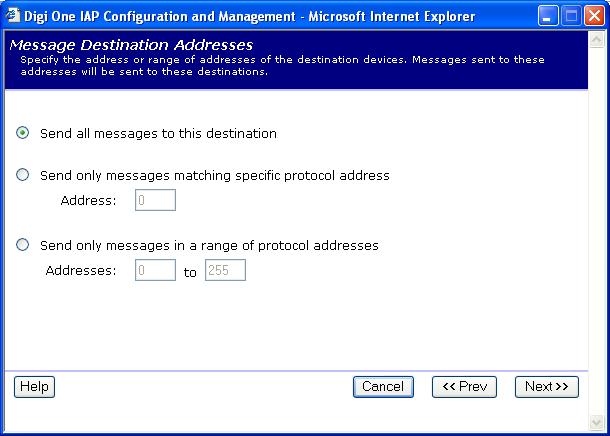
Task: Click the Internet Explorer page icon in title bar
Action: click(14, 16)
